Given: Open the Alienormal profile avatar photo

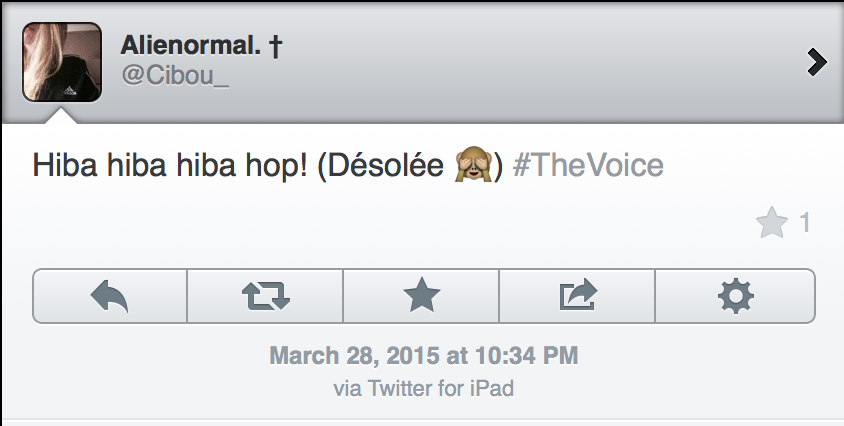Looking at the screenshot, I should pos(61,63).
